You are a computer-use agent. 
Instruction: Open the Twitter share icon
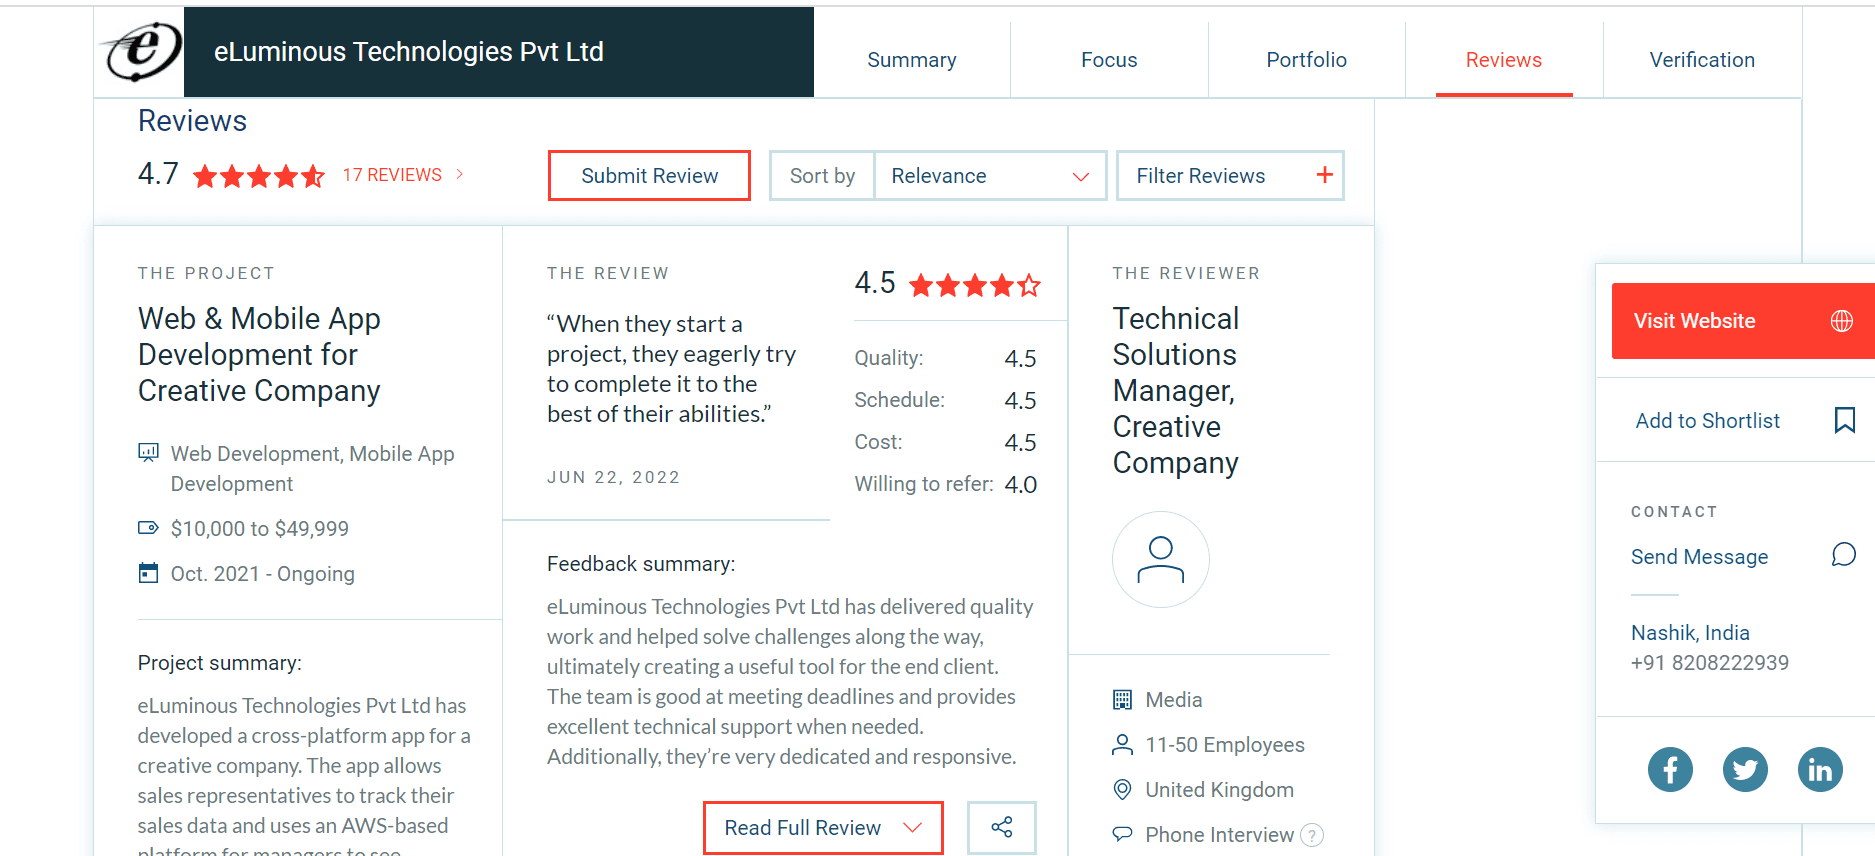(x=1745, y=769)
